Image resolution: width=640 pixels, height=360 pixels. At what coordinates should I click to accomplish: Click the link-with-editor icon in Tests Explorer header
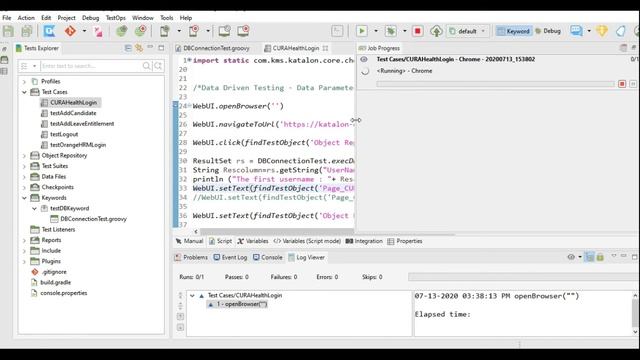[139, 48]
